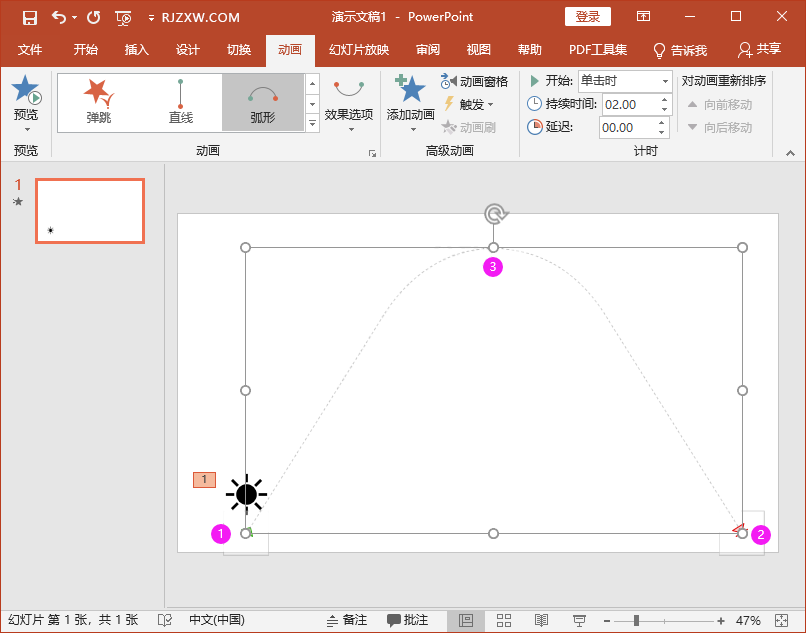Select the 弧形 arc motion path
Image resolution: width=806 pixels, height=633 pixels.
click(262, 102)
